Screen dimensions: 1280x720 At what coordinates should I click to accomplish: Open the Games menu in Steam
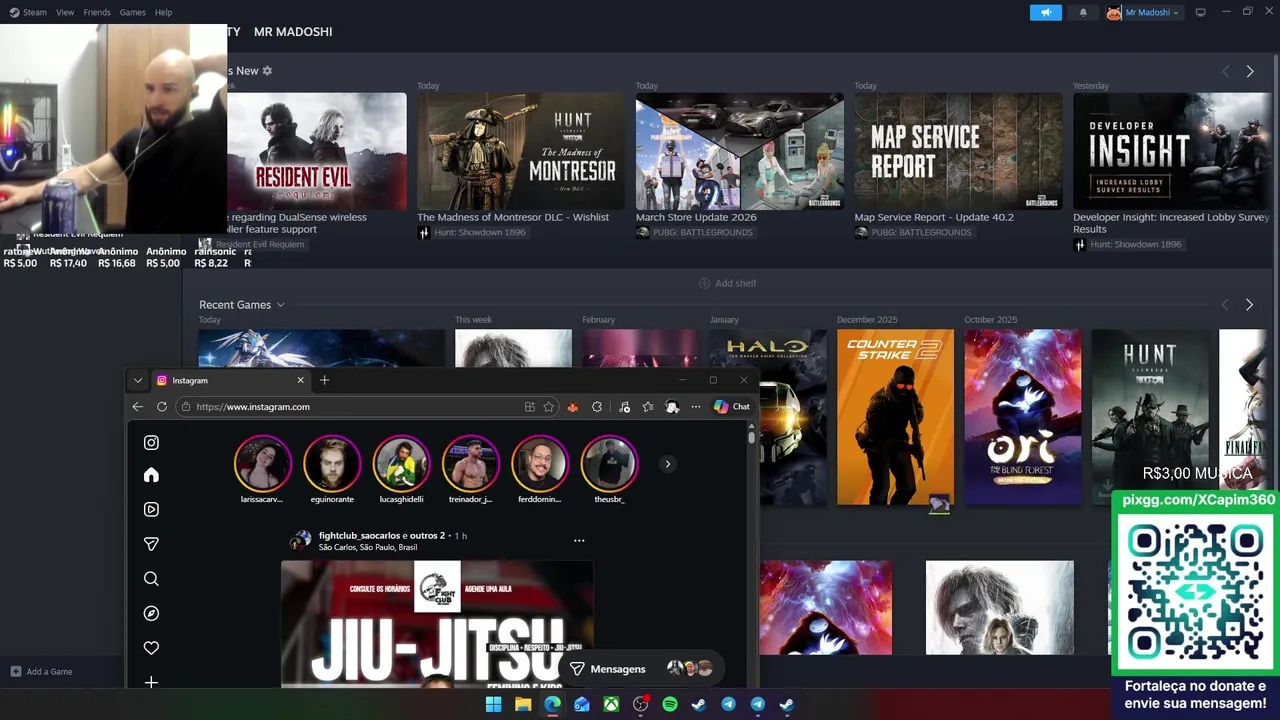[x=132, y=12]
